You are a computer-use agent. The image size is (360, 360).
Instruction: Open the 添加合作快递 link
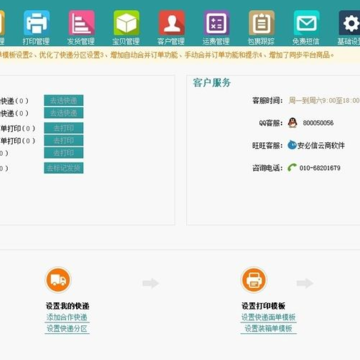(67, 317)
